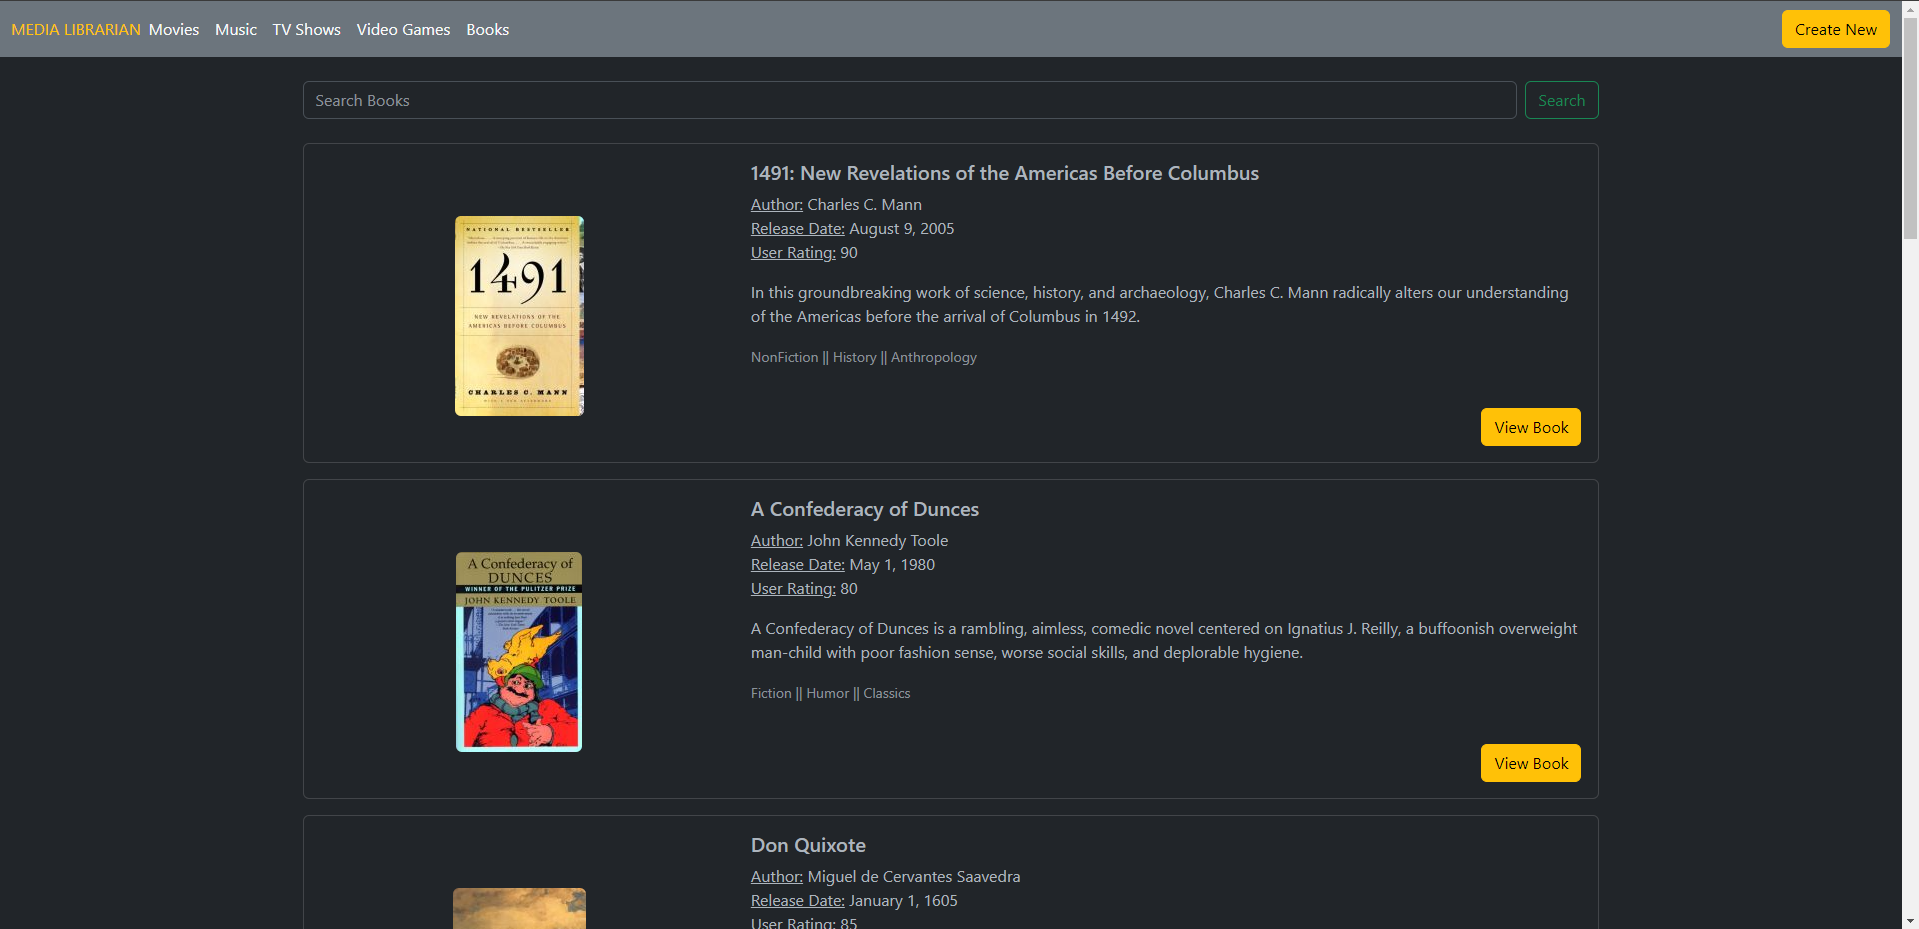Browse the Video Games library
The height and width of the screenshot is (929, 1919).
[x=403, y=29]
